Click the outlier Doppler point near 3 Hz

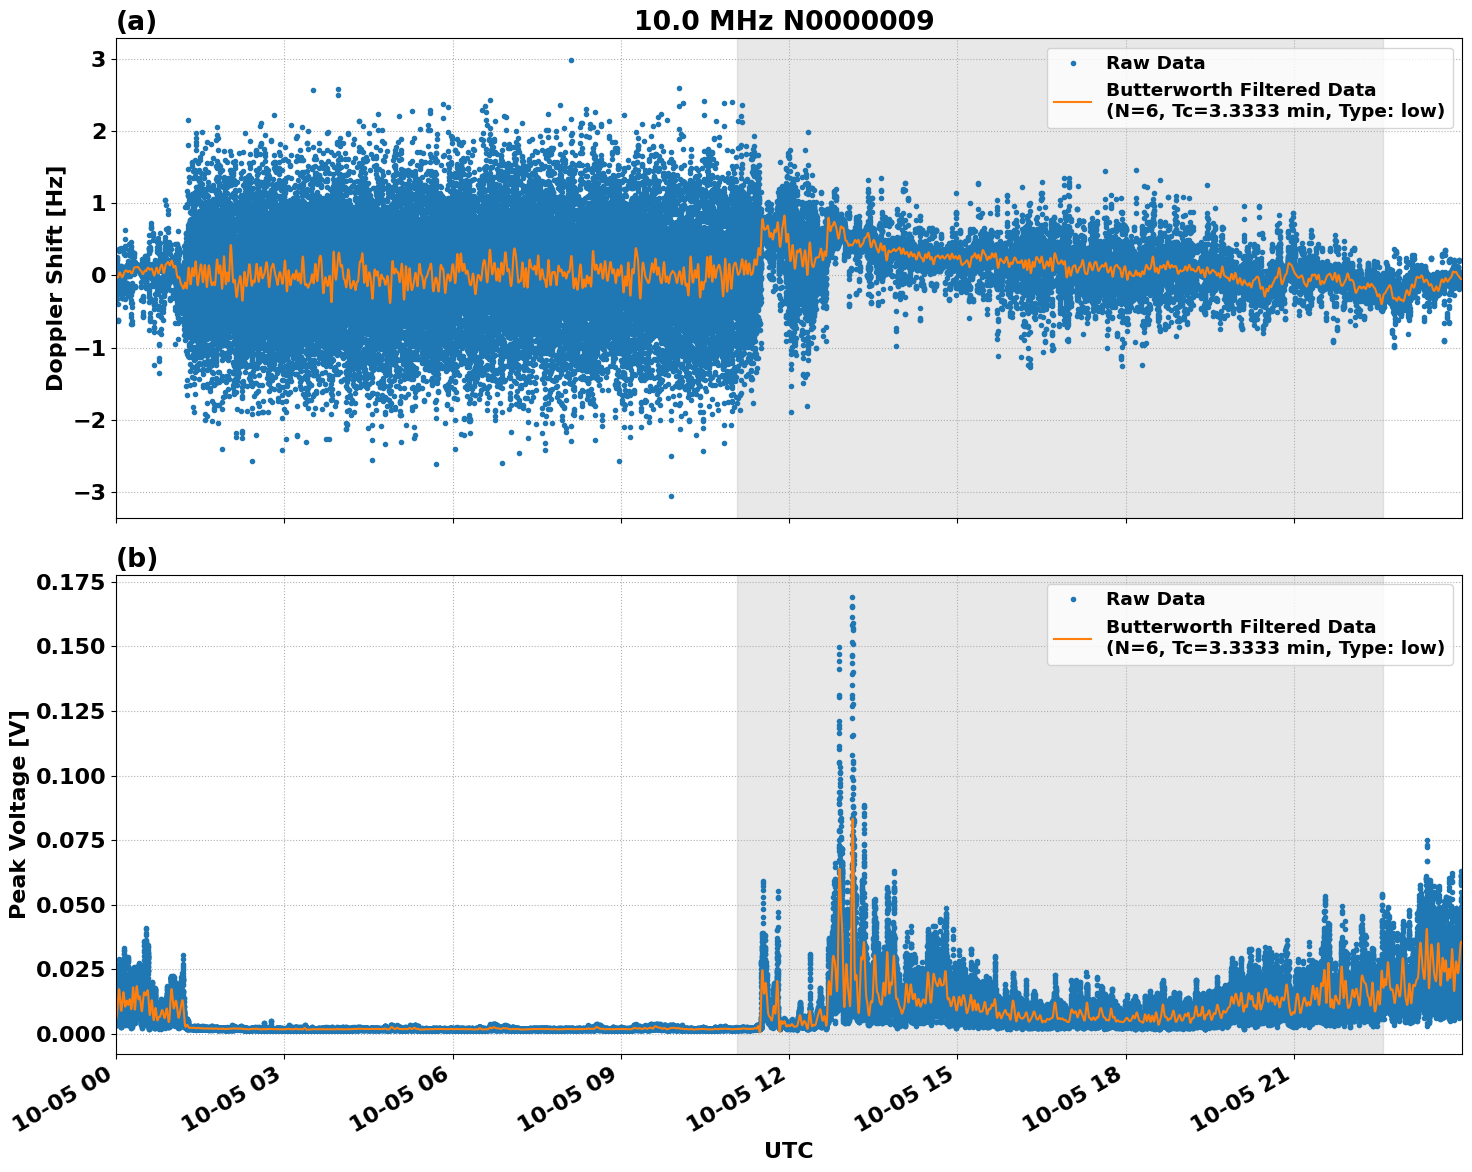point(571,60)
